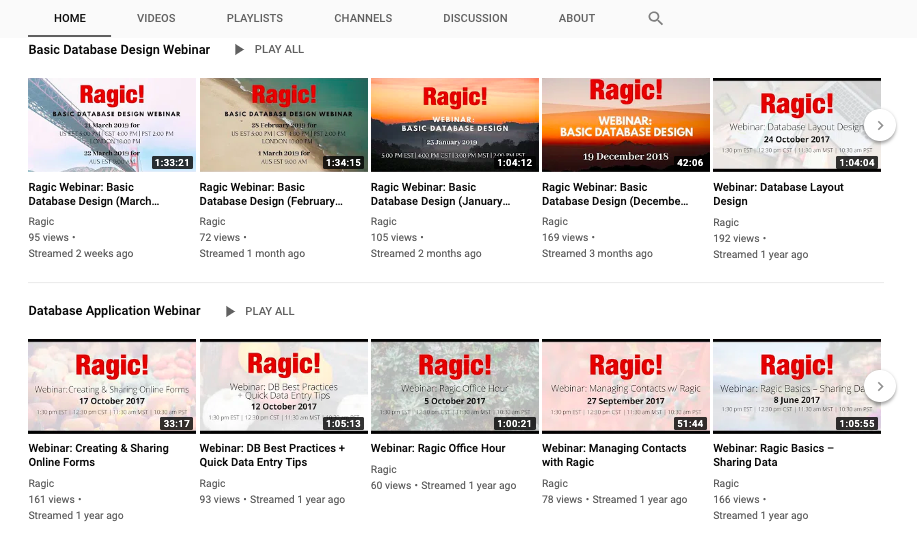Open title 'Webinar: Ragic Basics – Sharing Data'
Image resolution: width=917 pixels, height=541 pixels.
(x=773, y=455)
